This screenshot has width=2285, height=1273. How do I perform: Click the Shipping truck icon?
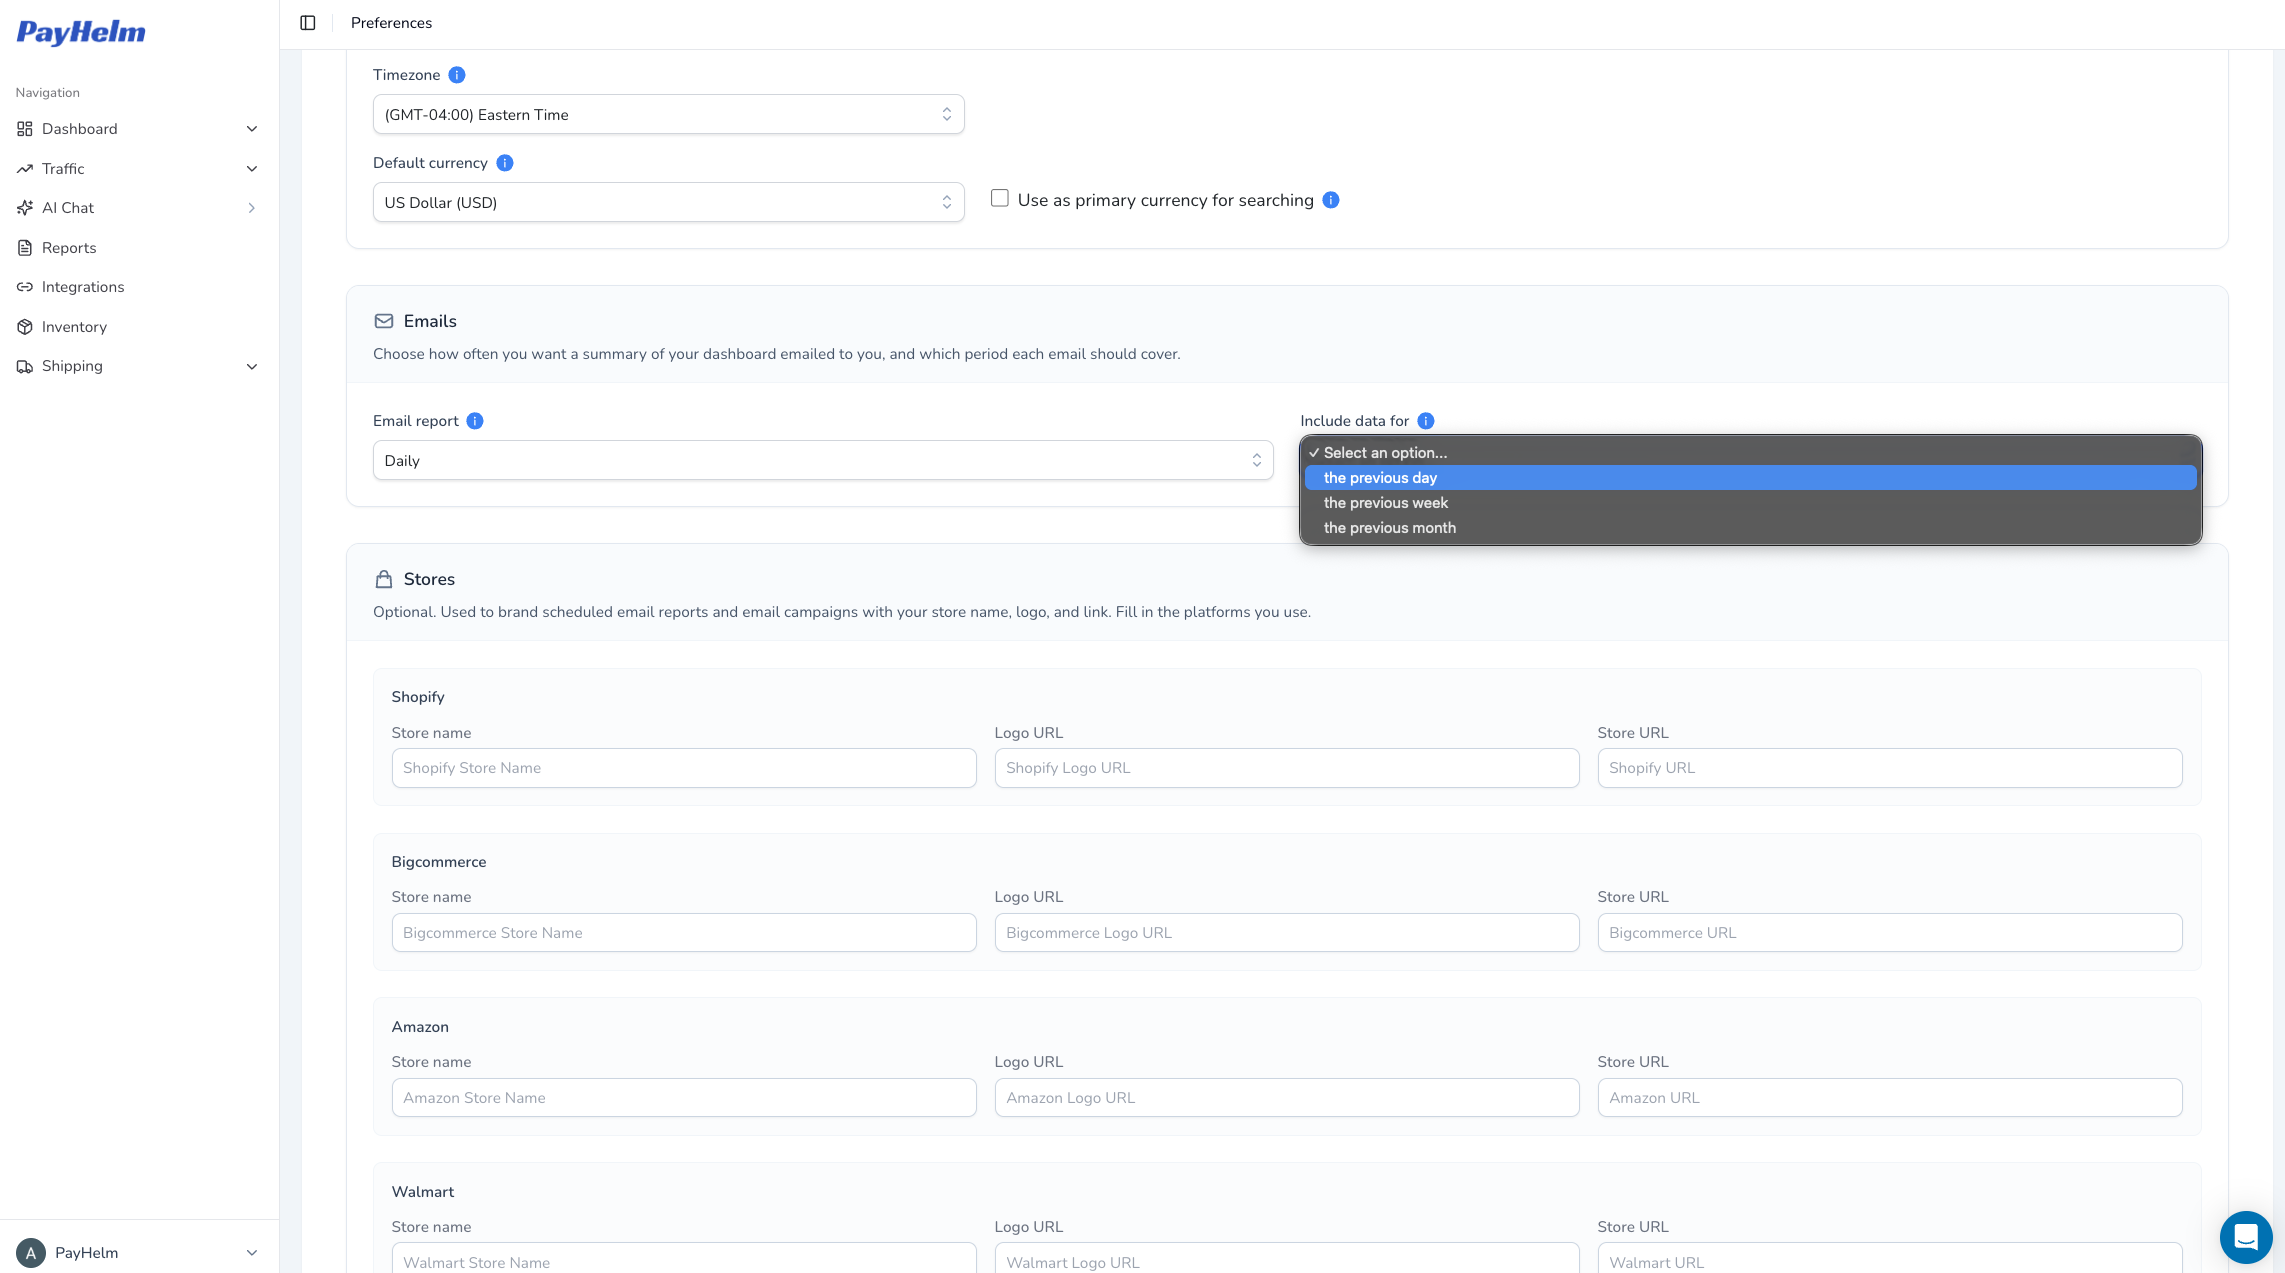(x=25, y=366)
